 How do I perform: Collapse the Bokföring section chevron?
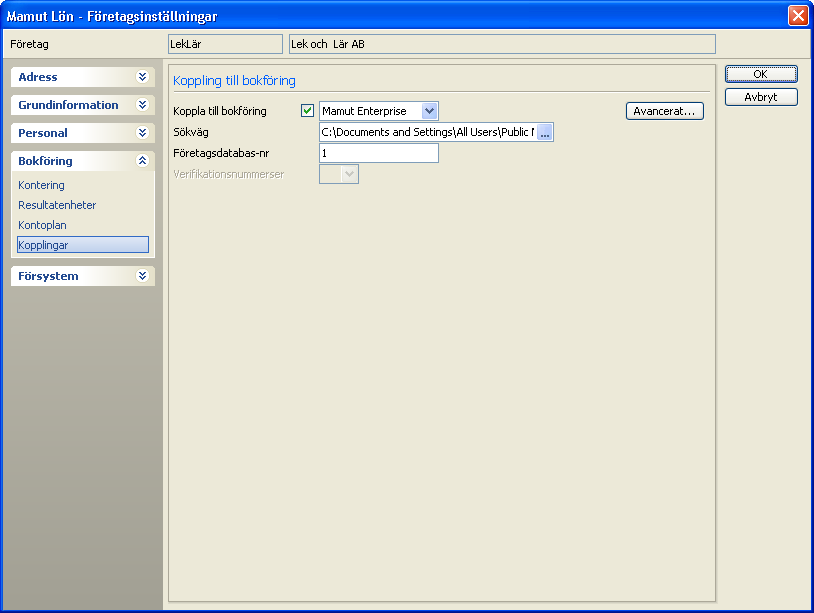coord(142,161)
